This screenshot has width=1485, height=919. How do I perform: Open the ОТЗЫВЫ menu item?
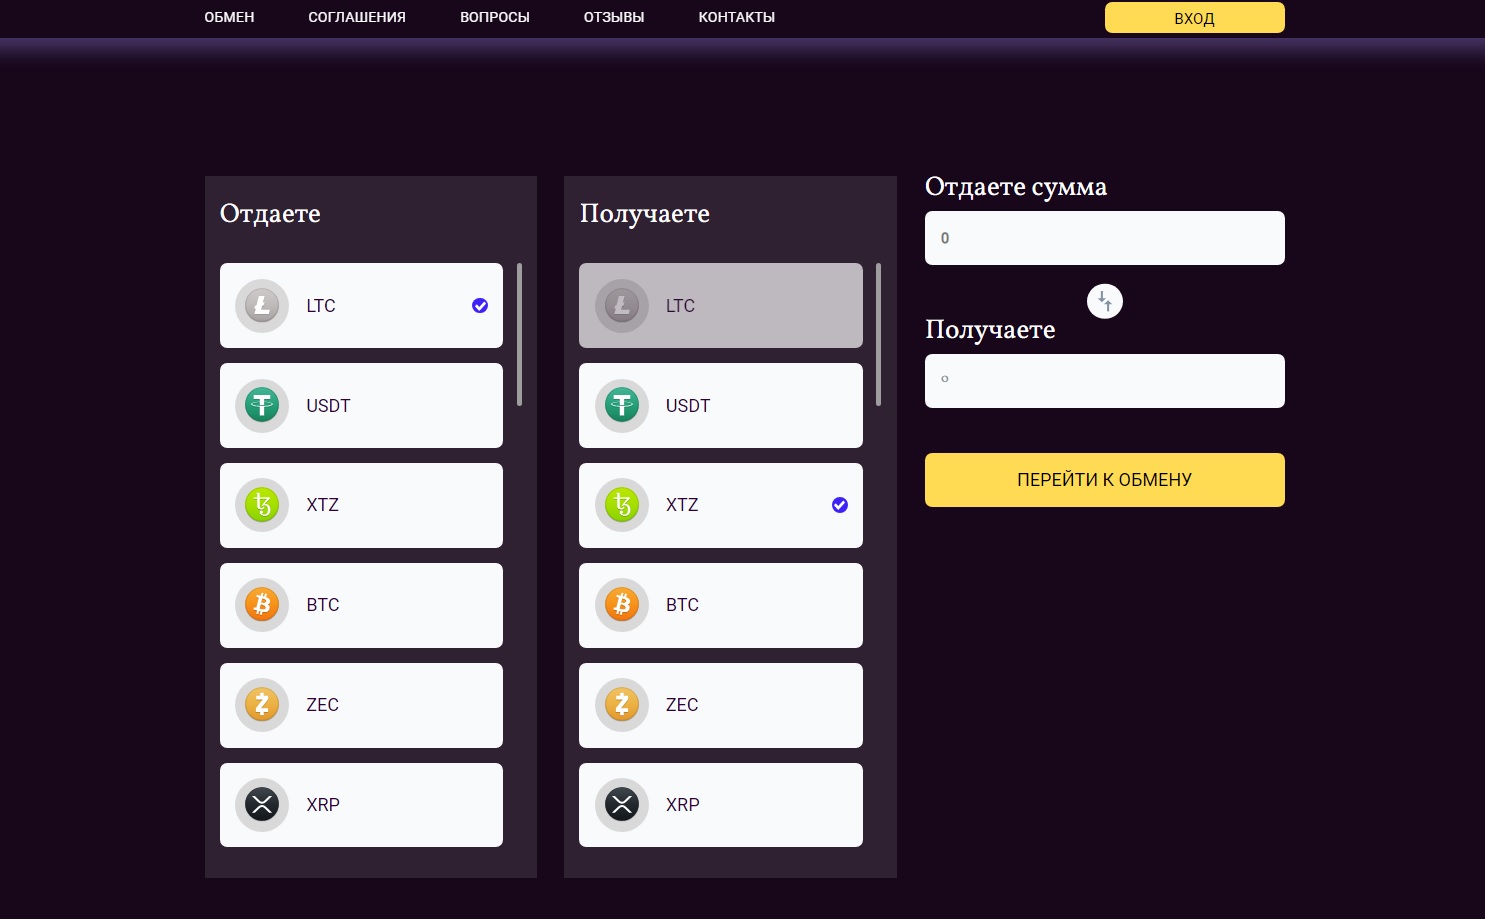click(x=614, y=17)
